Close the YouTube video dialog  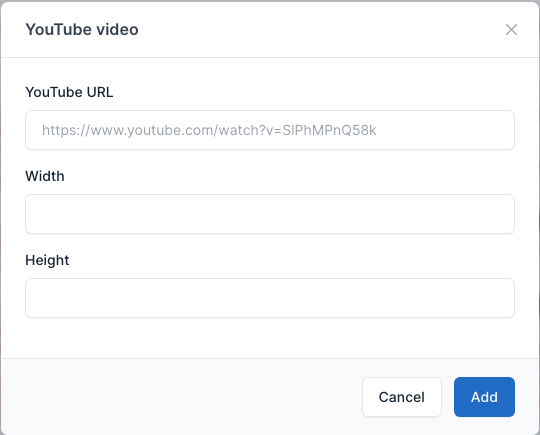(x=511, y=30)
